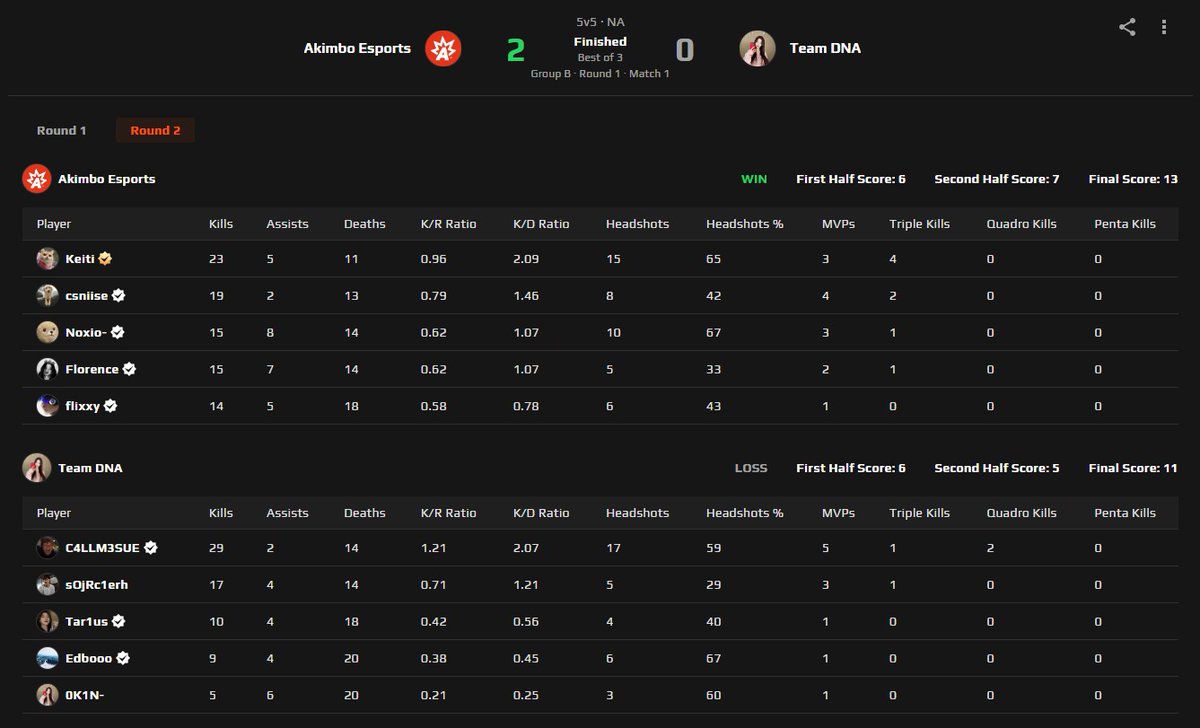Click the verified badge beside Noxio-
Image resolution: width=1200 pixels, height=728 pixels.
coord(117,332)
